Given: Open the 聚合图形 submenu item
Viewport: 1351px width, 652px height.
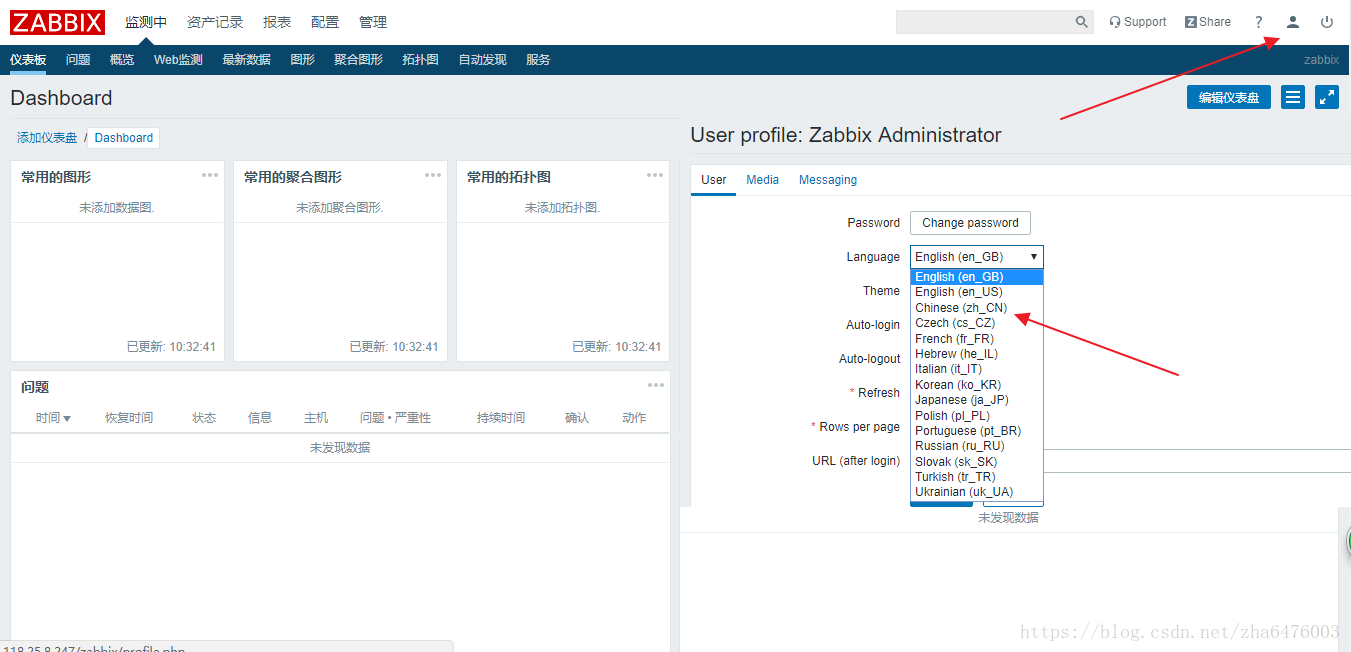Looking at the screenshot, I should tap(358, 60).
